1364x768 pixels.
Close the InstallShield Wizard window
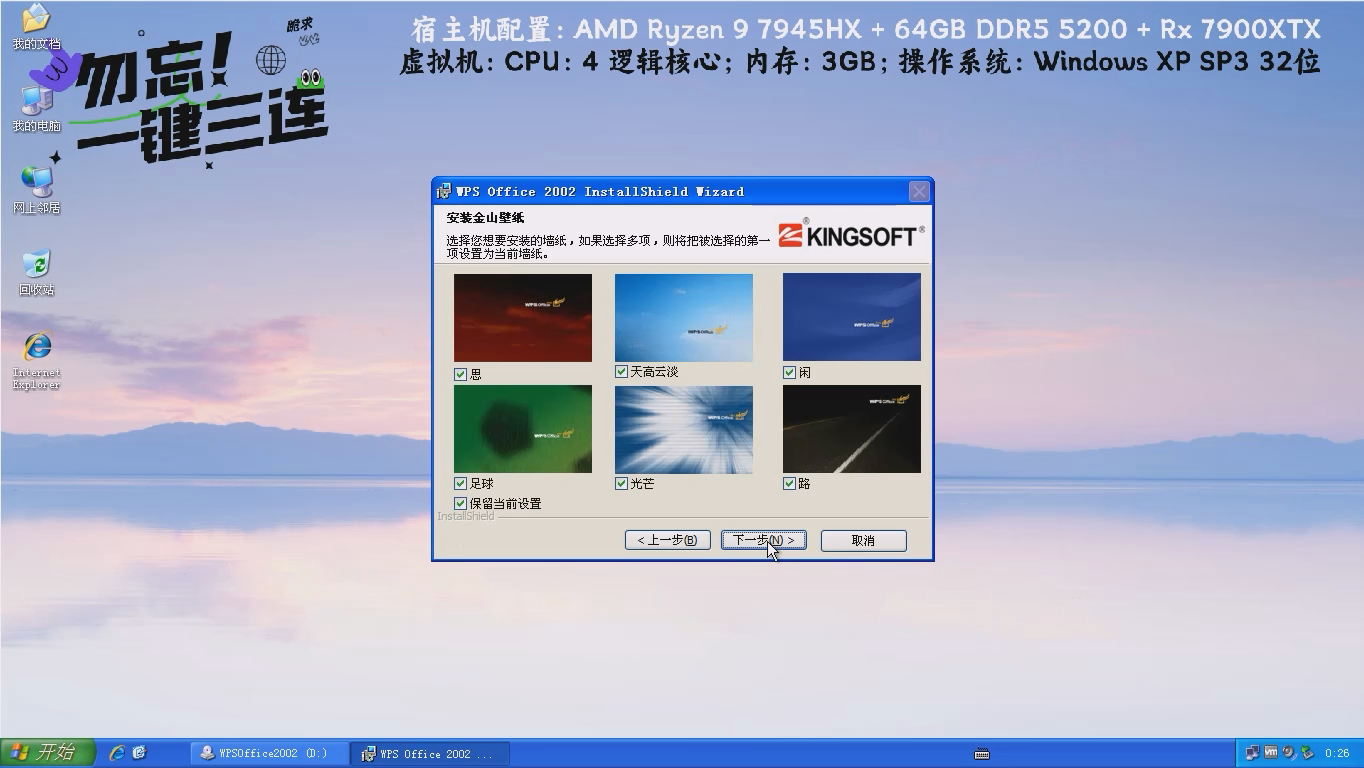[x=919, y=191]
